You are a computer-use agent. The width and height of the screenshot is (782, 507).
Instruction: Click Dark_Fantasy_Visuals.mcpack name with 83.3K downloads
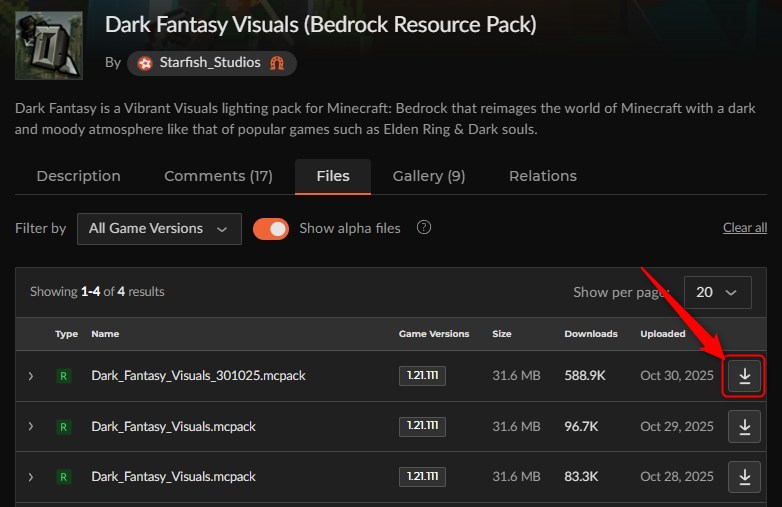[174, 477]
